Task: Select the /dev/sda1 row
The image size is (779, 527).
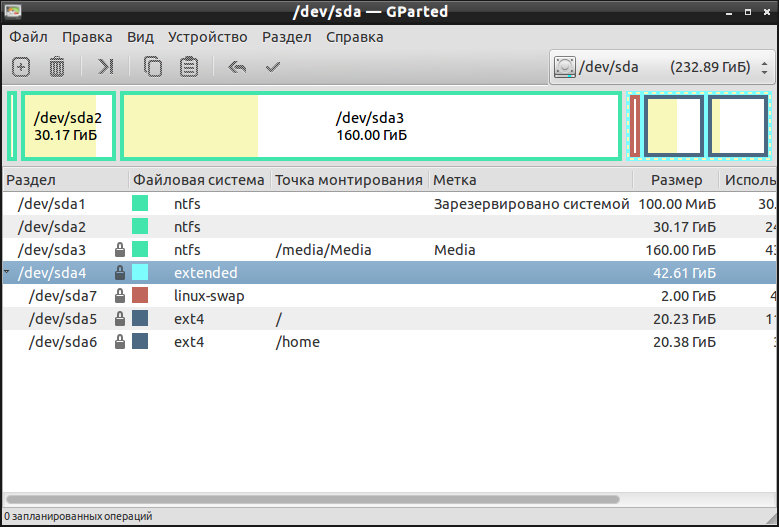Action: [x=390, y=203]
